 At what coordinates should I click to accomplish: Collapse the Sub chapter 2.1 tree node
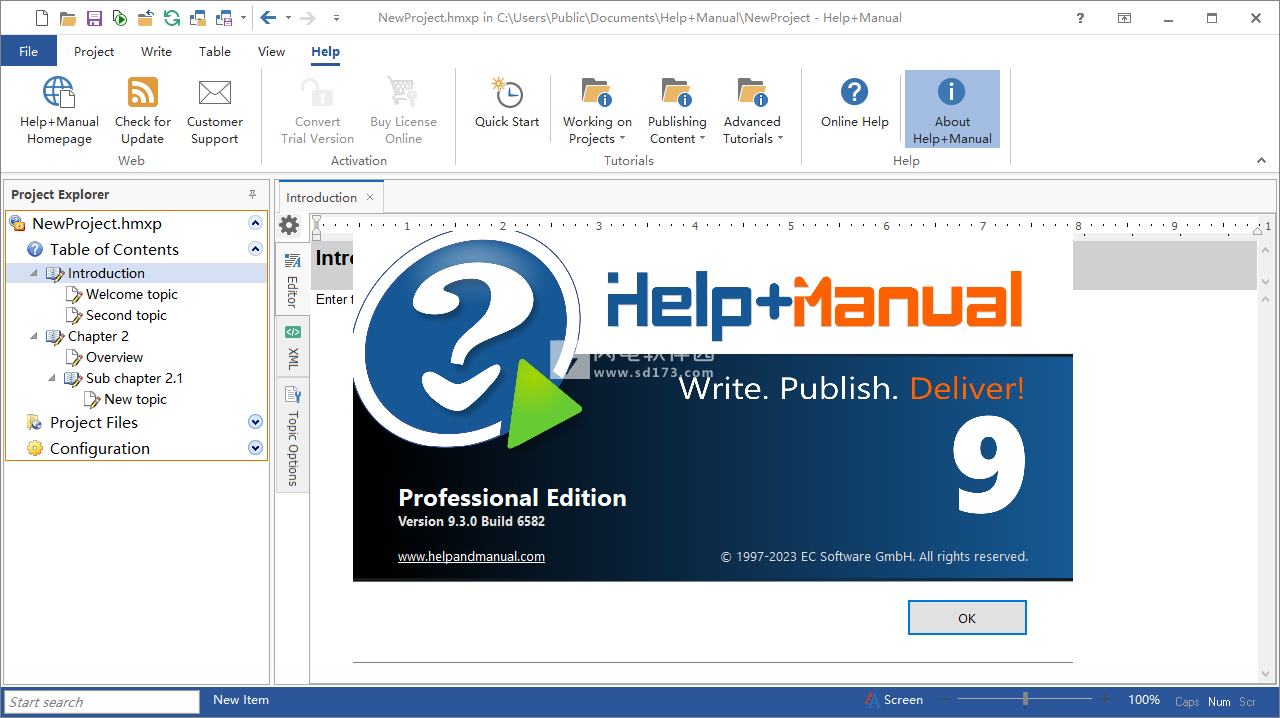coord(52,378)
